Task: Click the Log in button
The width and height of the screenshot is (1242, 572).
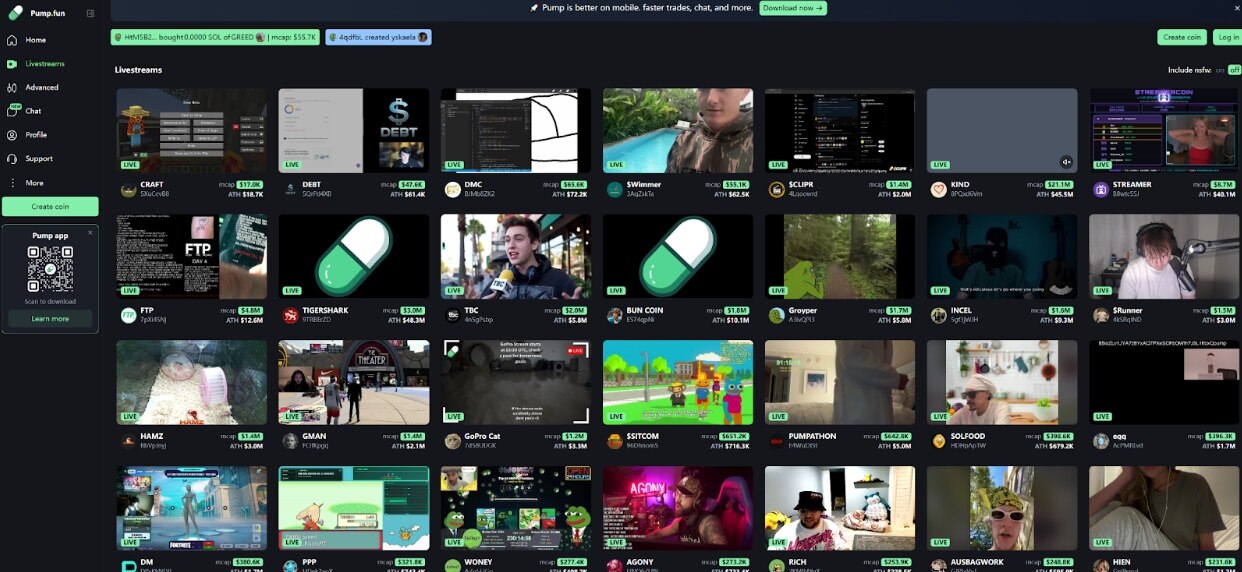Action: [1227, 37]
